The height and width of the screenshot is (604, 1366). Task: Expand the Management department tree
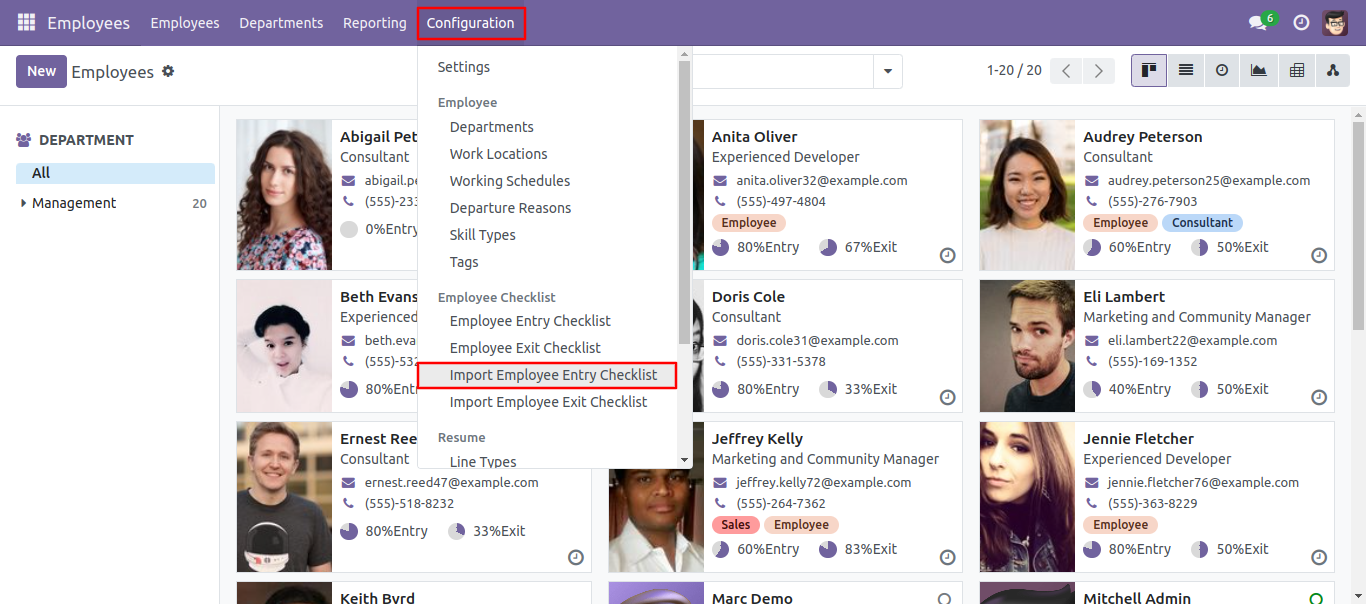pos(24,203)
